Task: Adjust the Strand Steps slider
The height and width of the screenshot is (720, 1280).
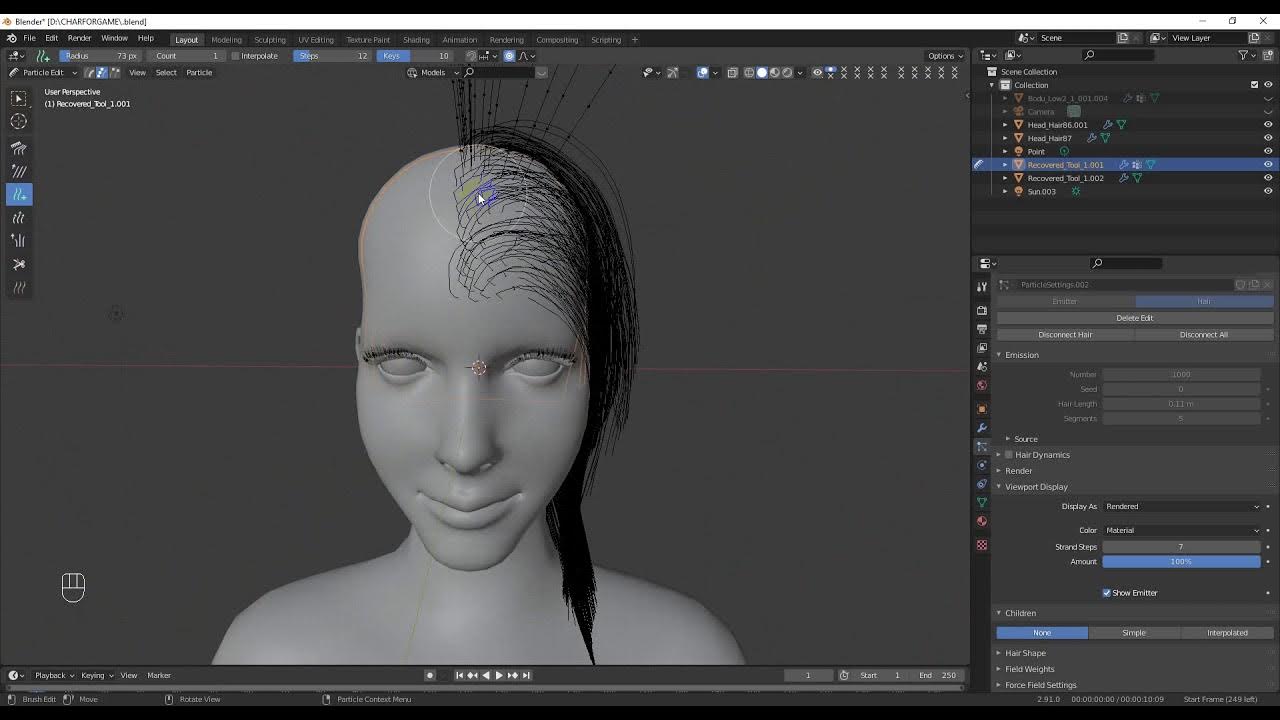Action: click(x=1181, y=547)
